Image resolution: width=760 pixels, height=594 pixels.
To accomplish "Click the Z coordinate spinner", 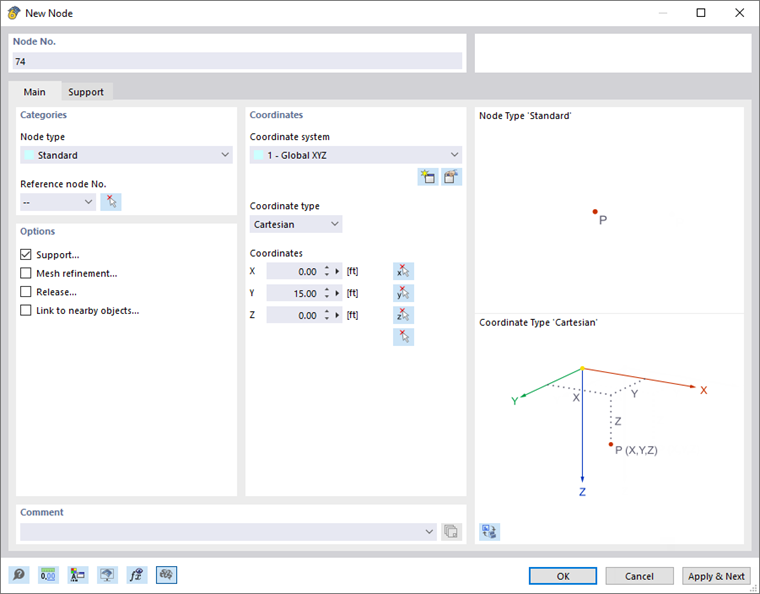I will tap(327, 315).
